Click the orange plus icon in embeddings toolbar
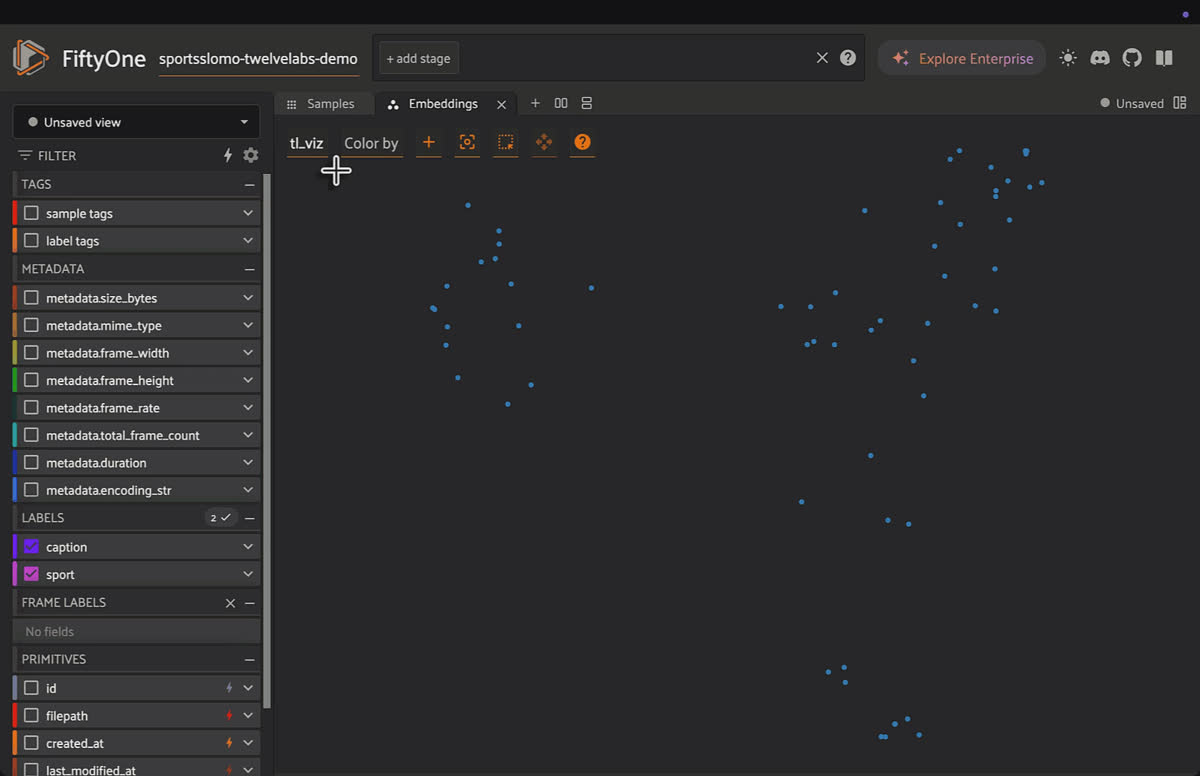 428,143
